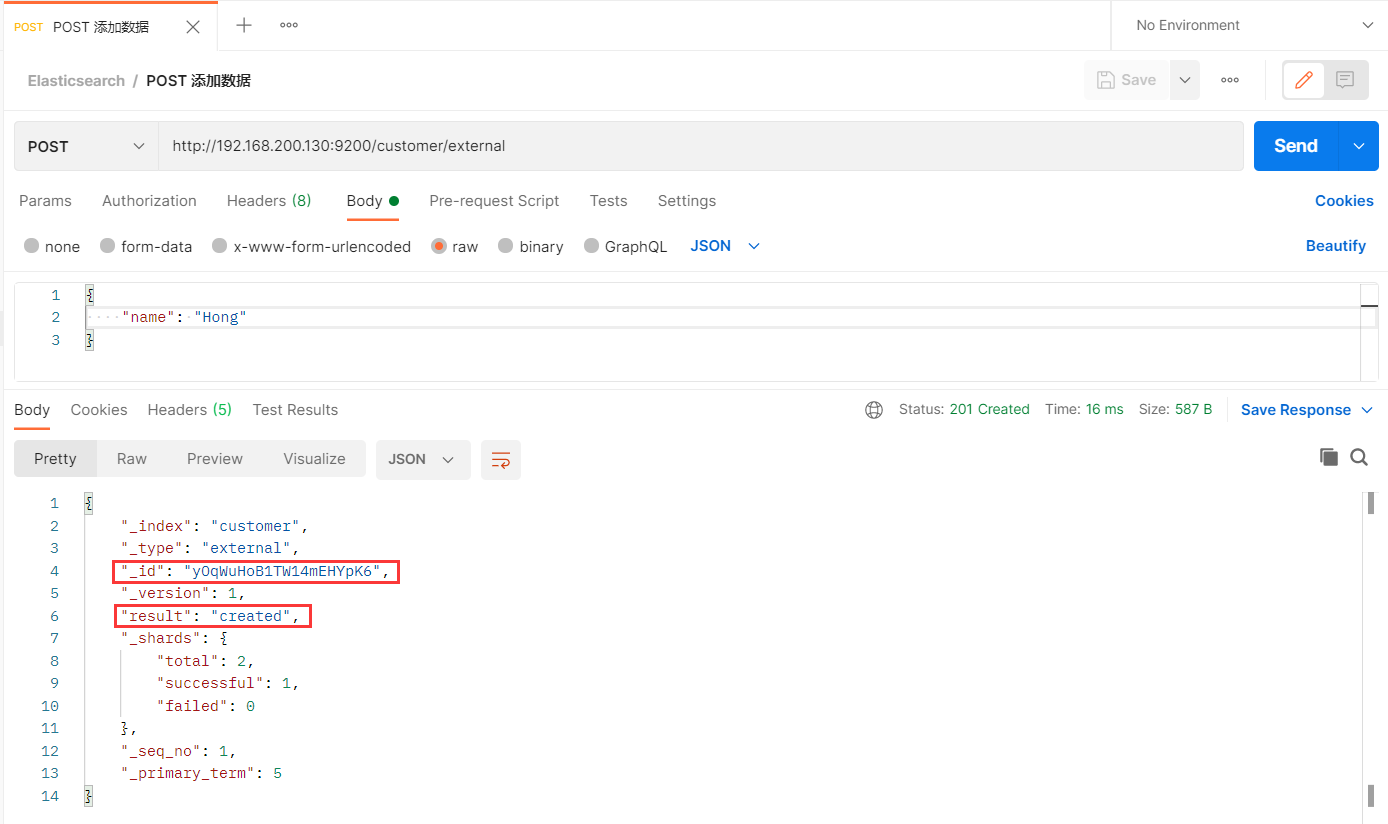The width and height of the screenshot is (1388, 824).
Task: Click the "_primary_term": 5 line
Action: (x=201, y=773)
